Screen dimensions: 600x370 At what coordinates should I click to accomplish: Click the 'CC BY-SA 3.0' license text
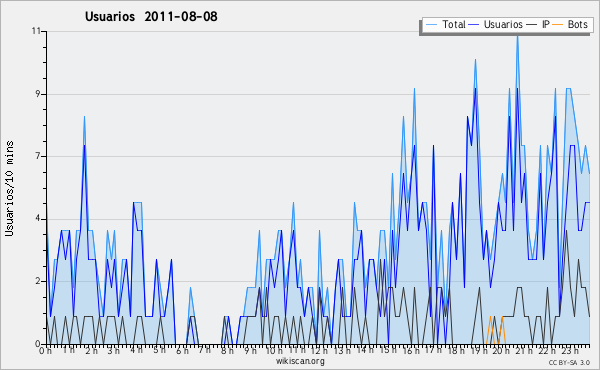point(569,362)
